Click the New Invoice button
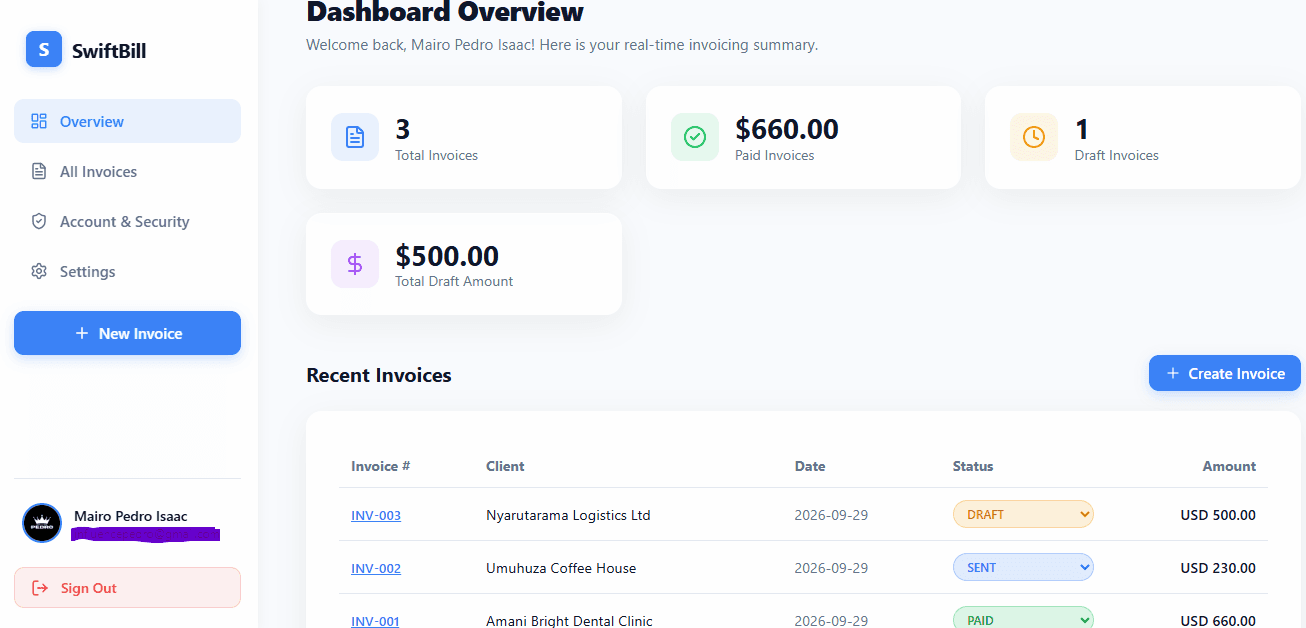1306x628 pixels. click(127, 333)
